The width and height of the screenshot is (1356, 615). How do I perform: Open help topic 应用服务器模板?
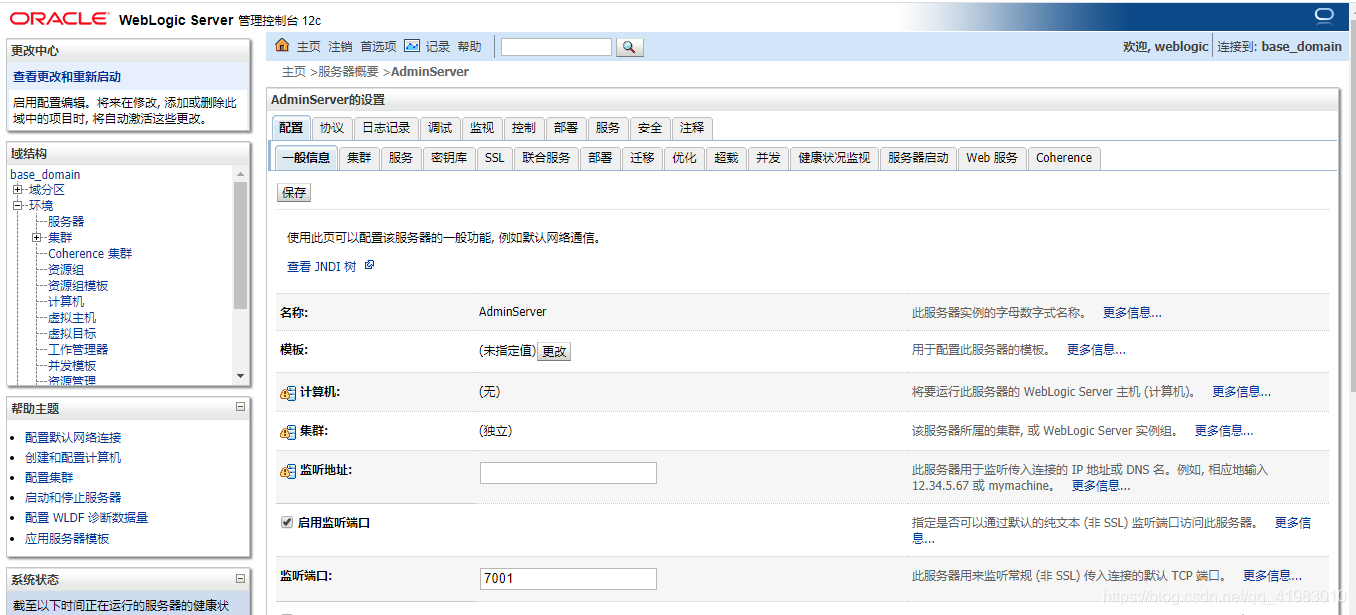(x=67, y=539)
